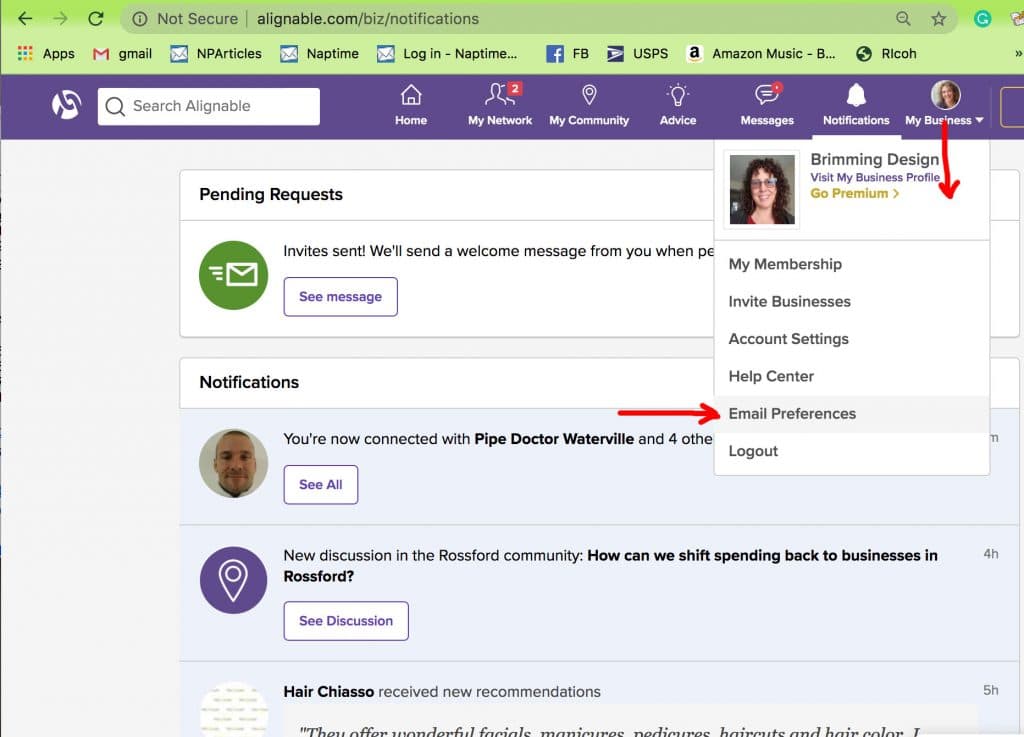
Task: Reload the page with the refresh icon
Action: 96,18
